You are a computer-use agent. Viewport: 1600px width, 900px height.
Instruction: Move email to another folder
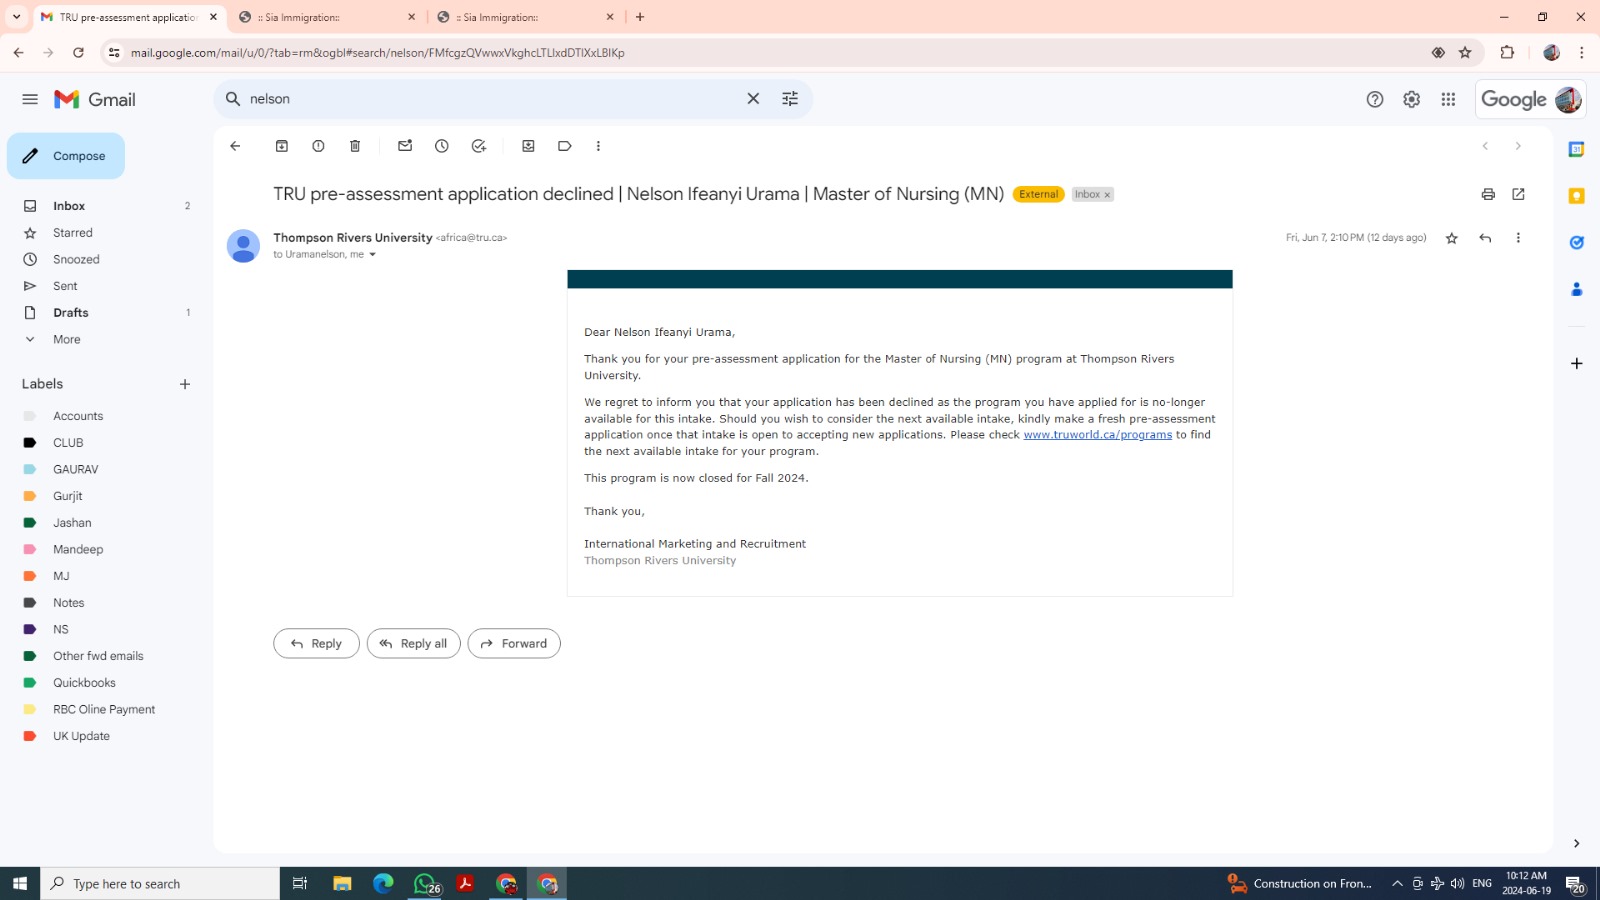coord(528,146)
